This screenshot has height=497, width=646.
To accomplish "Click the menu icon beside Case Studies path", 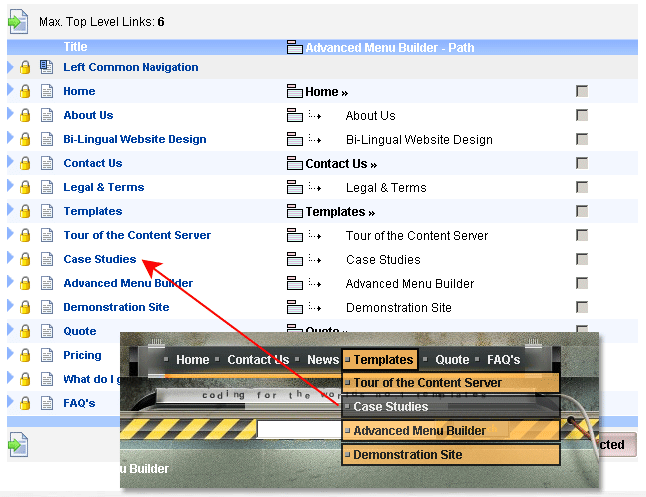I will [295, 259].
